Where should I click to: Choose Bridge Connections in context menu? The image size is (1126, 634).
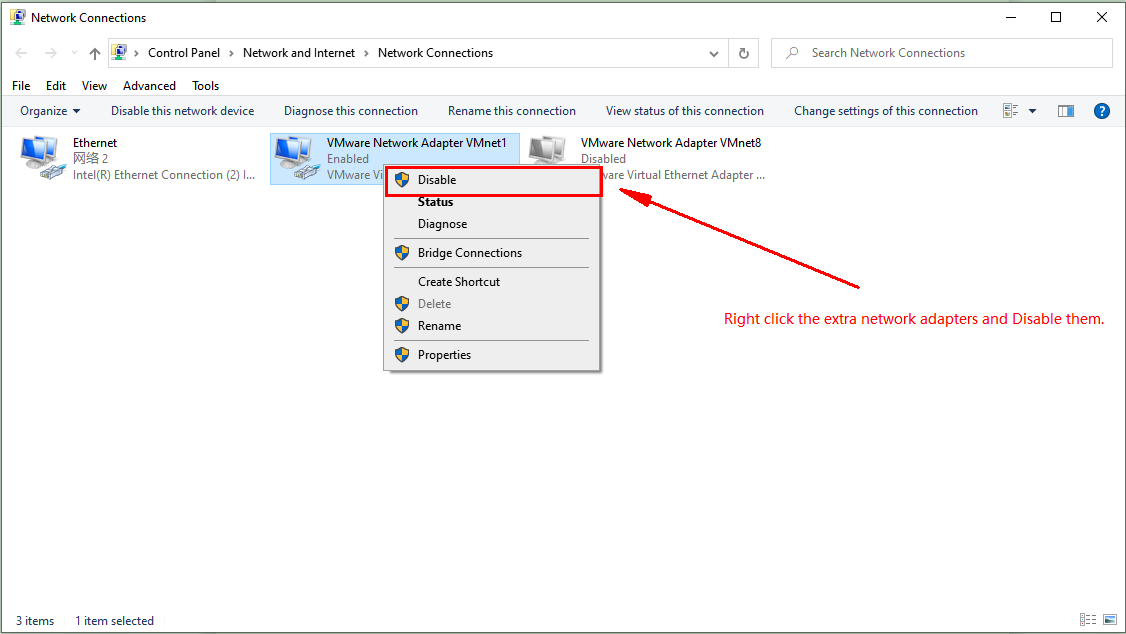[x=493, y=253]
